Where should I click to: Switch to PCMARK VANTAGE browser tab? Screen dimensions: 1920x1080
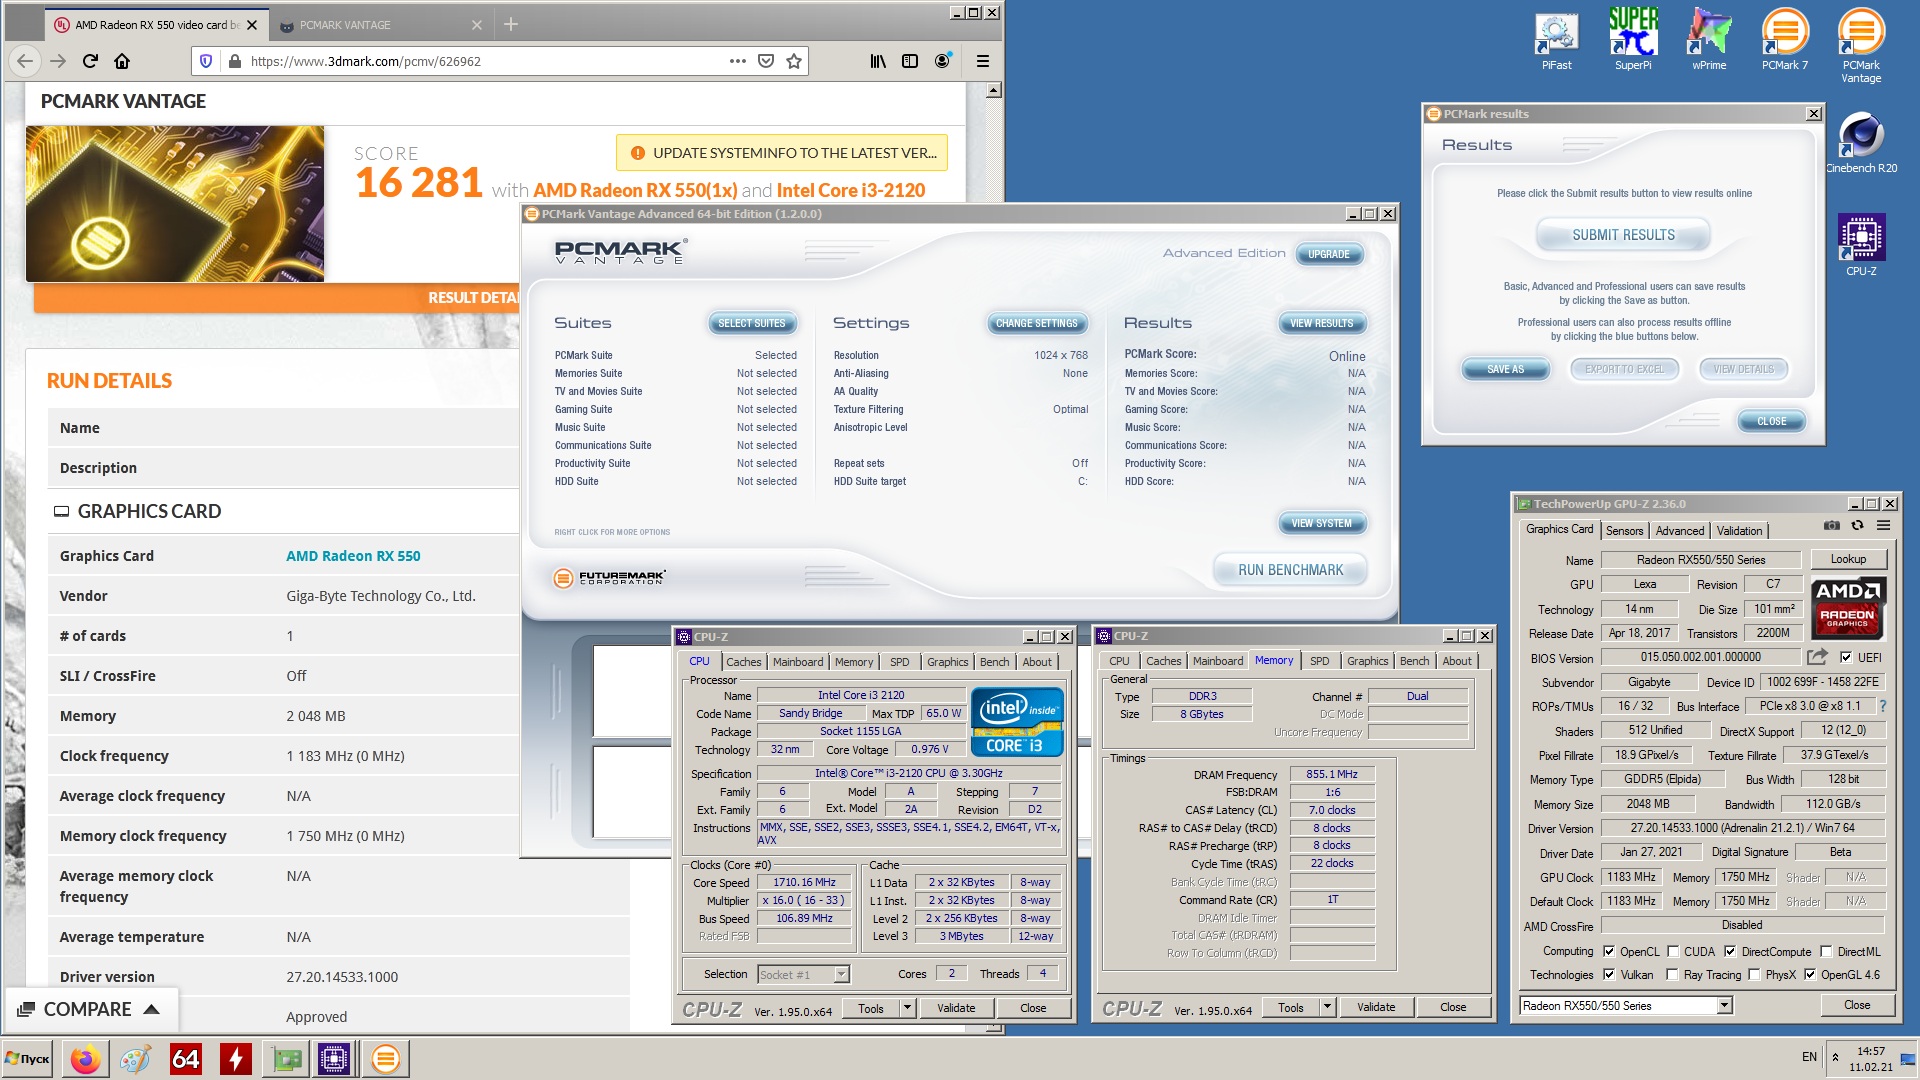coord(380,25)
